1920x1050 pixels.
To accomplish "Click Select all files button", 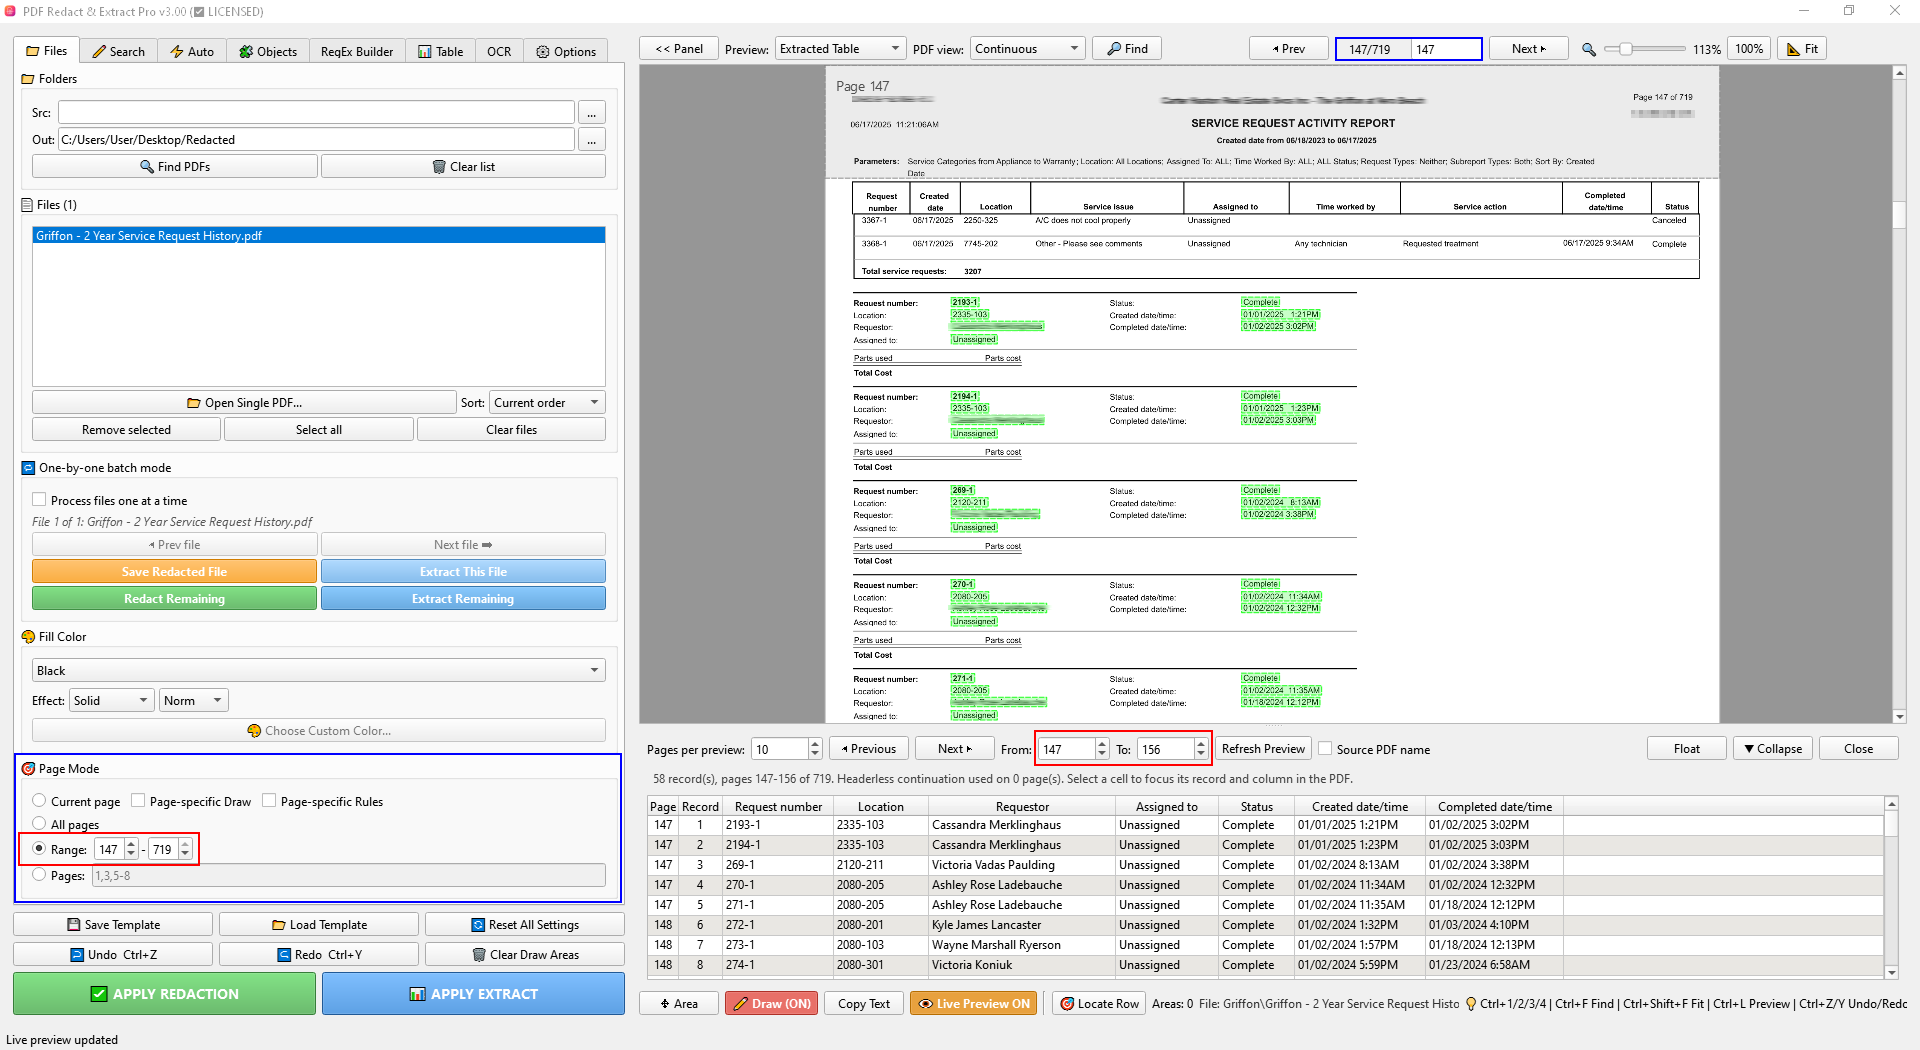I will pyautogui.click(x=318, y=430).
